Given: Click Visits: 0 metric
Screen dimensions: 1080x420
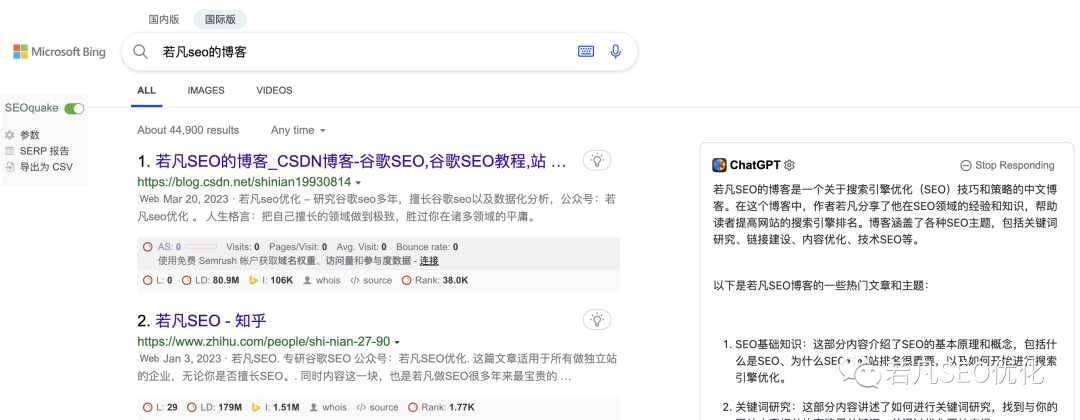Looking at the screenshot, I should point(242,246).
